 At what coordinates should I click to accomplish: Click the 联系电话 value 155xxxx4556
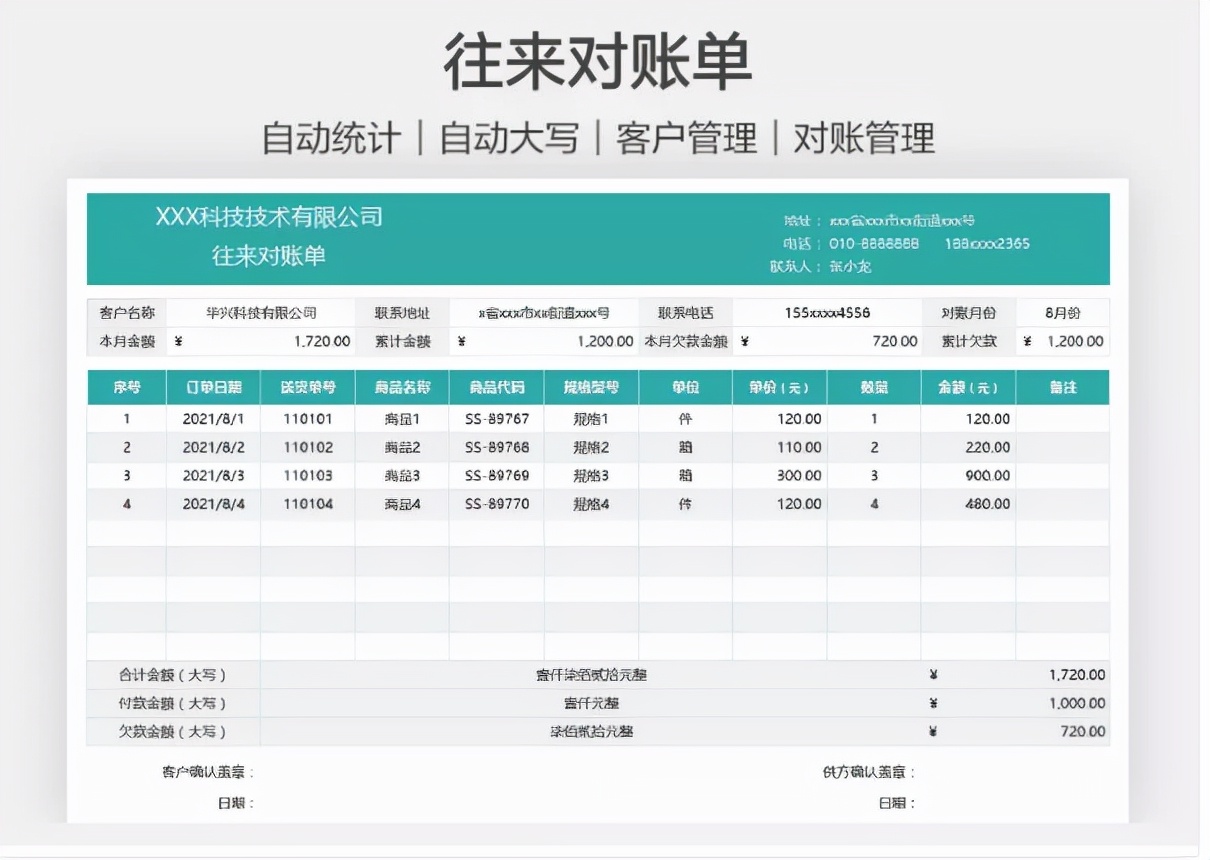pos(827,311)
